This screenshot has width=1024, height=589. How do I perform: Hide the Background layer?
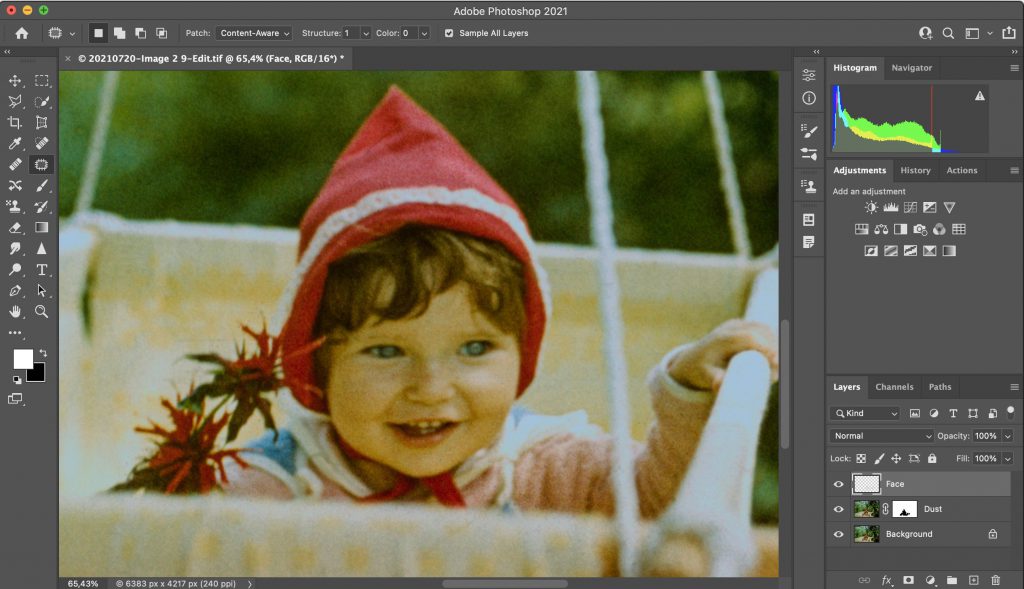point(839,534)
